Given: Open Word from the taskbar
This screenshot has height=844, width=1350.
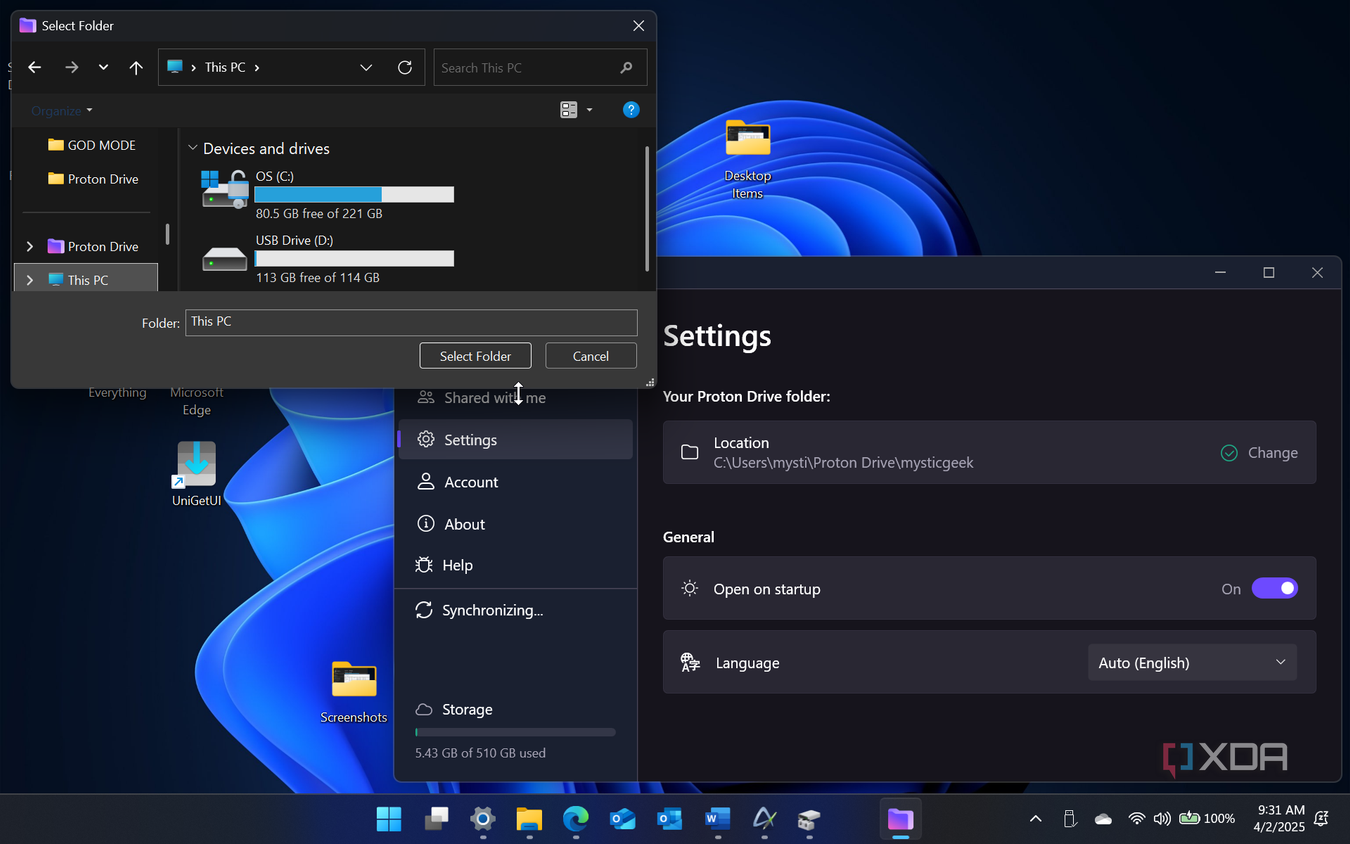Looking at the screenshot, I should coord(717,819).
